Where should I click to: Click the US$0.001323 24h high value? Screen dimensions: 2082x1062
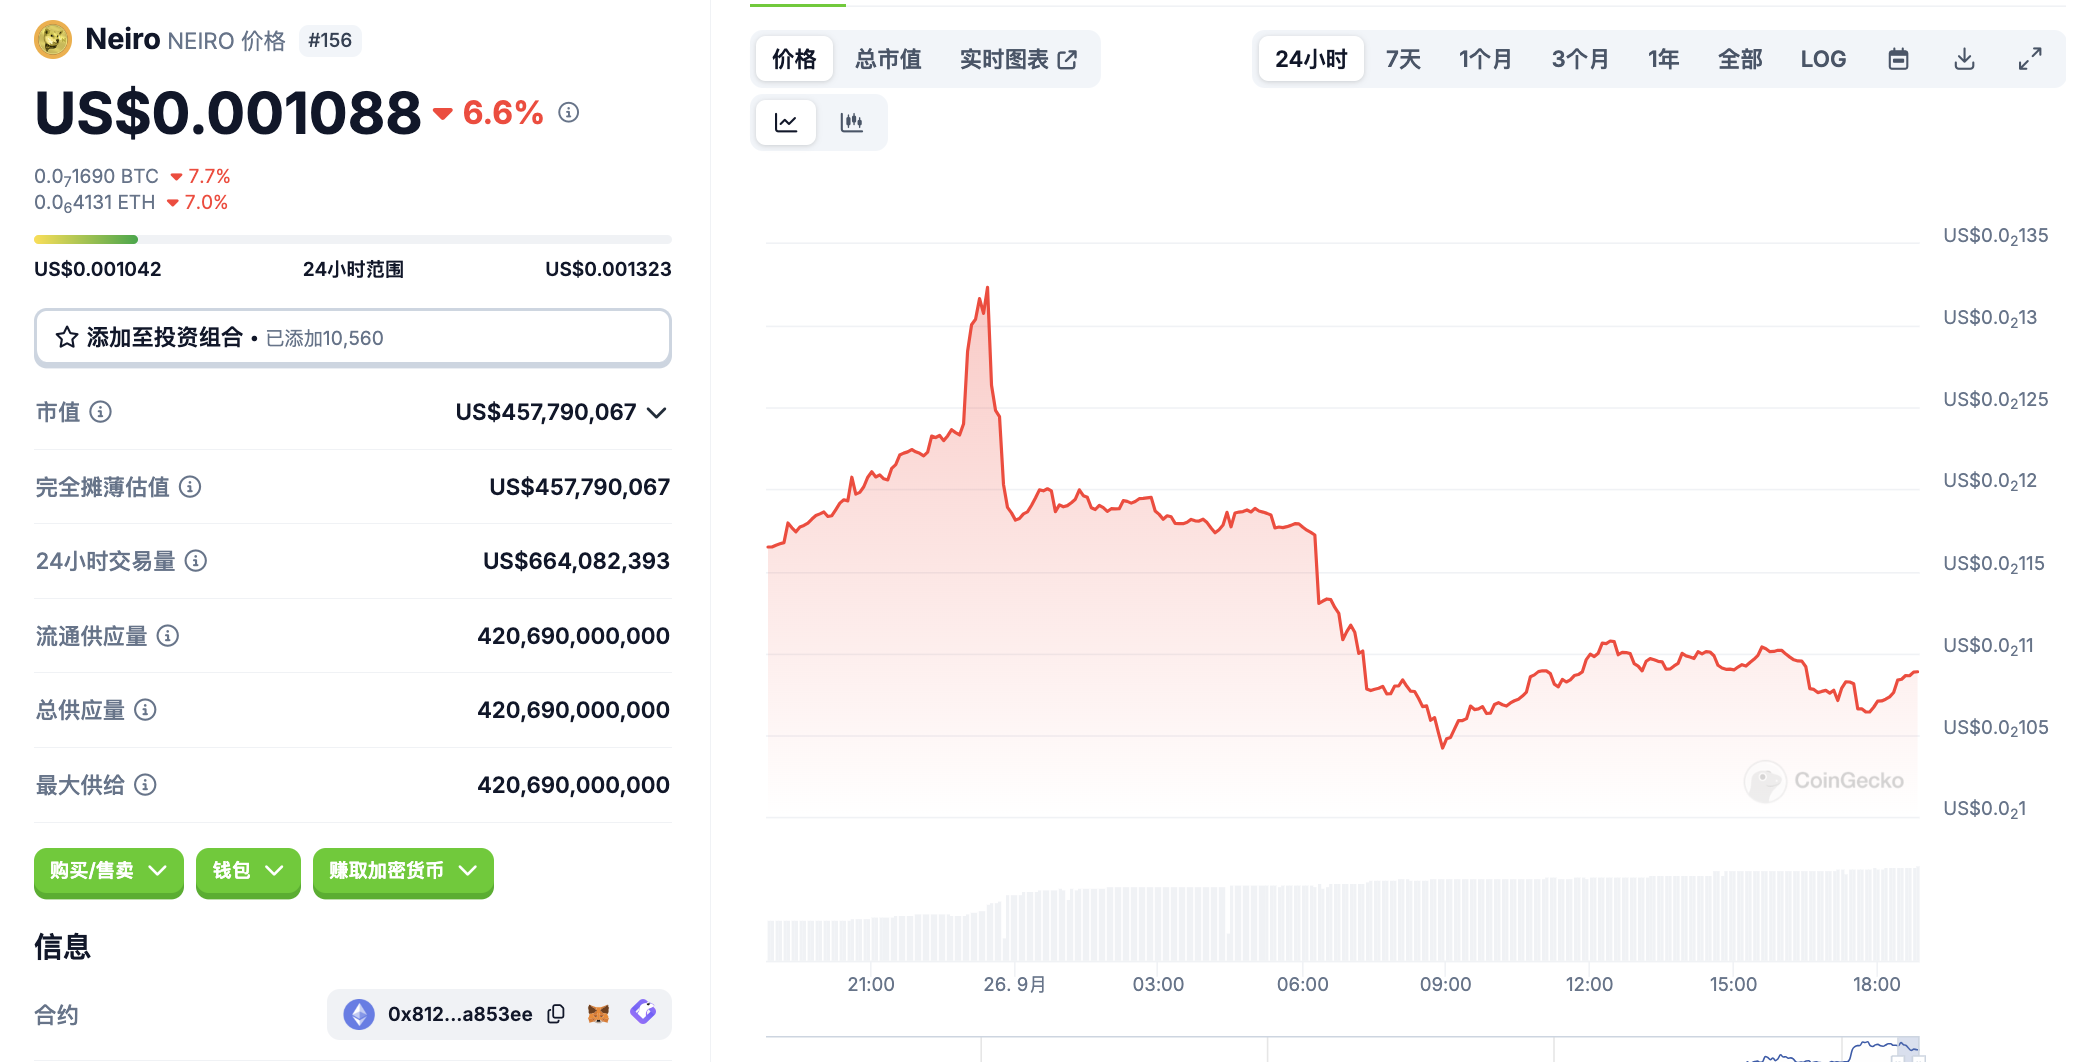point(608,269)
